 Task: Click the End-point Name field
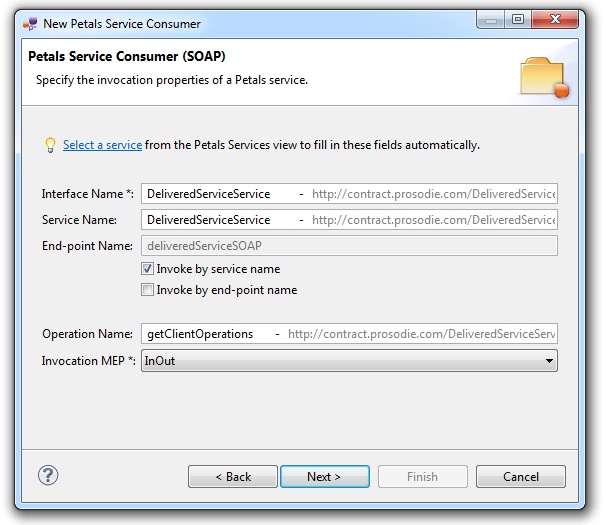(x=350, y=245)
